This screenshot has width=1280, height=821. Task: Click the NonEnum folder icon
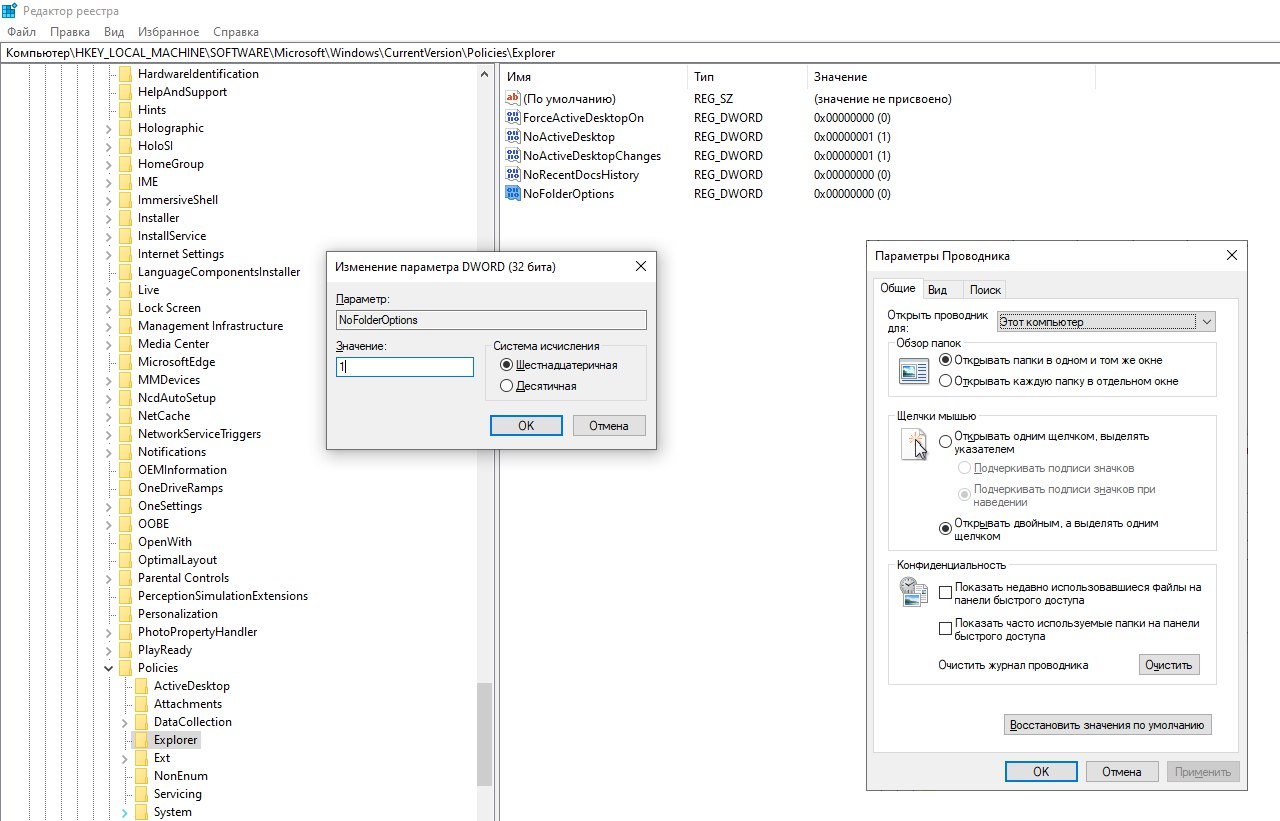pos(141,776)
